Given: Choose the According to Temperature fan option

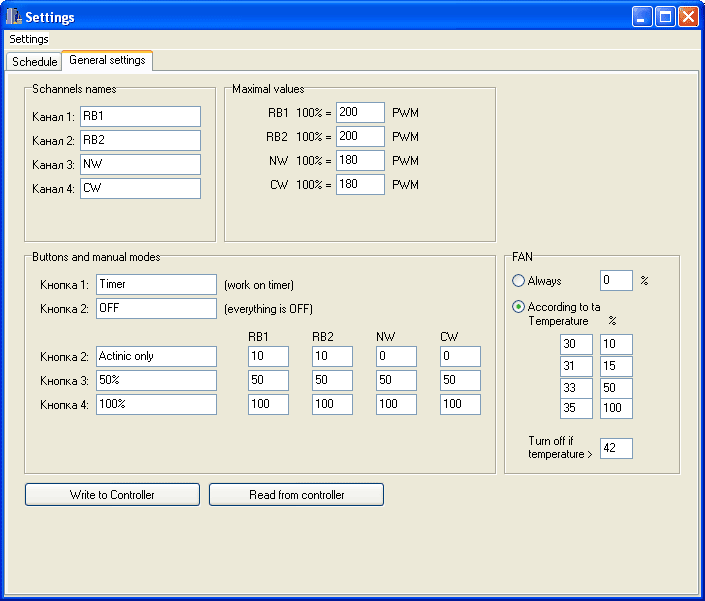Looking at the screenshot, I should click(x=519, y=307).
